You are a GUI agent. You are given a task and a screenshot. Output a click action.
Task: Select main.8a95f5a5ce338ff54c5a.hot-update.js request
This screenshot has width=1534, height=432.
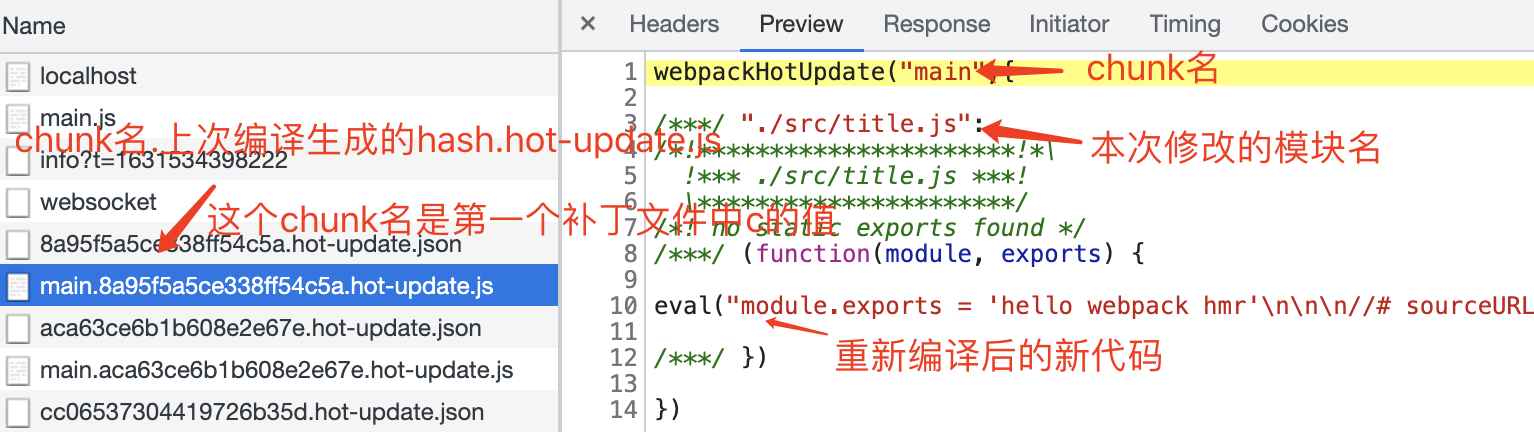pos(279,286)
